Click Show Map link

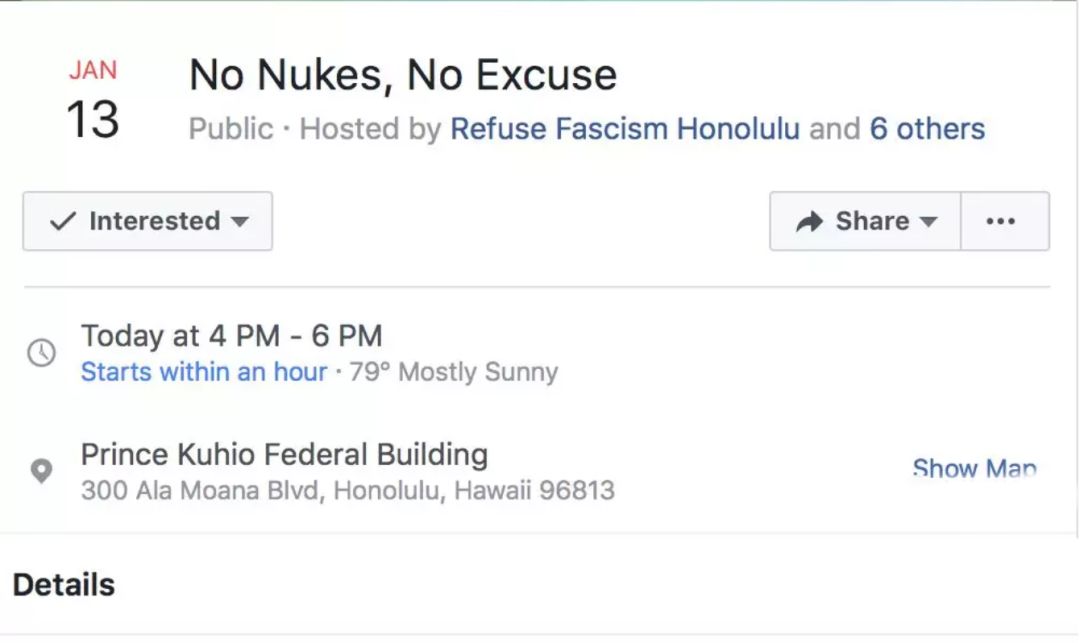[975, 469]
